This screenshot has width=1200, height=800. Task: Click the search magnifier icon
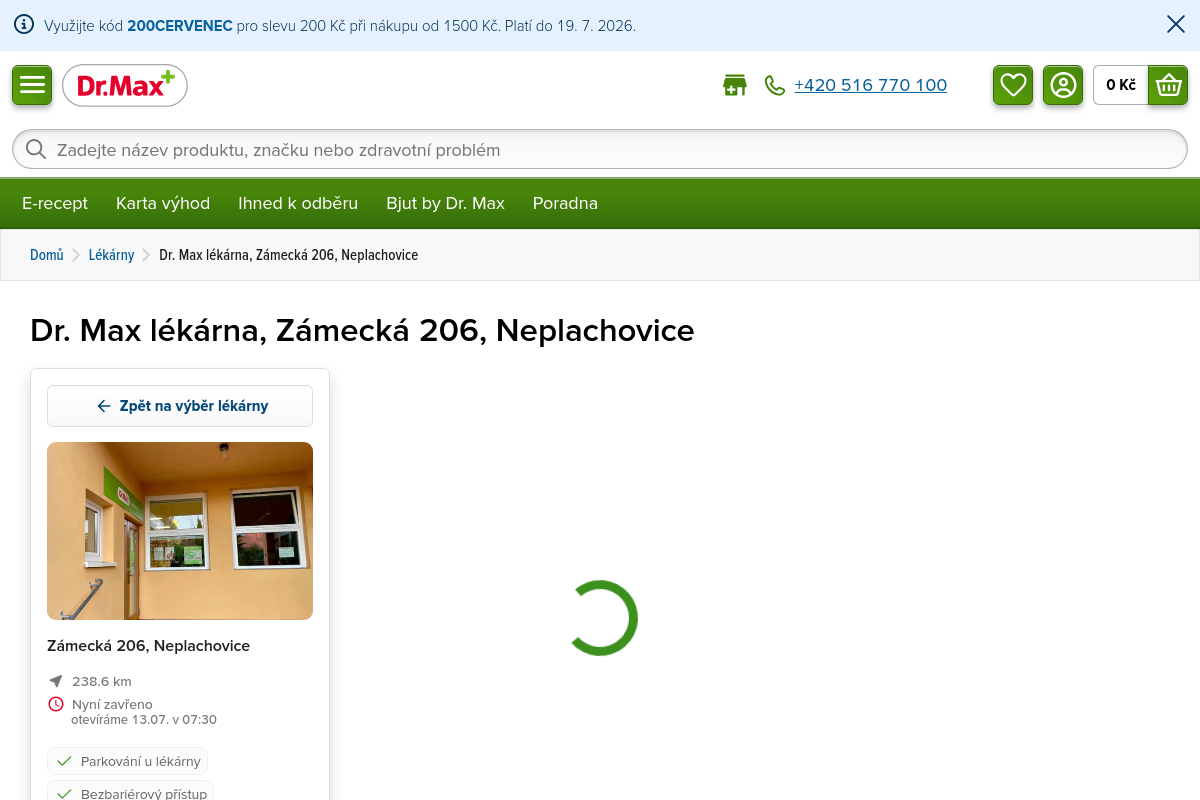(x=36, y=149)
